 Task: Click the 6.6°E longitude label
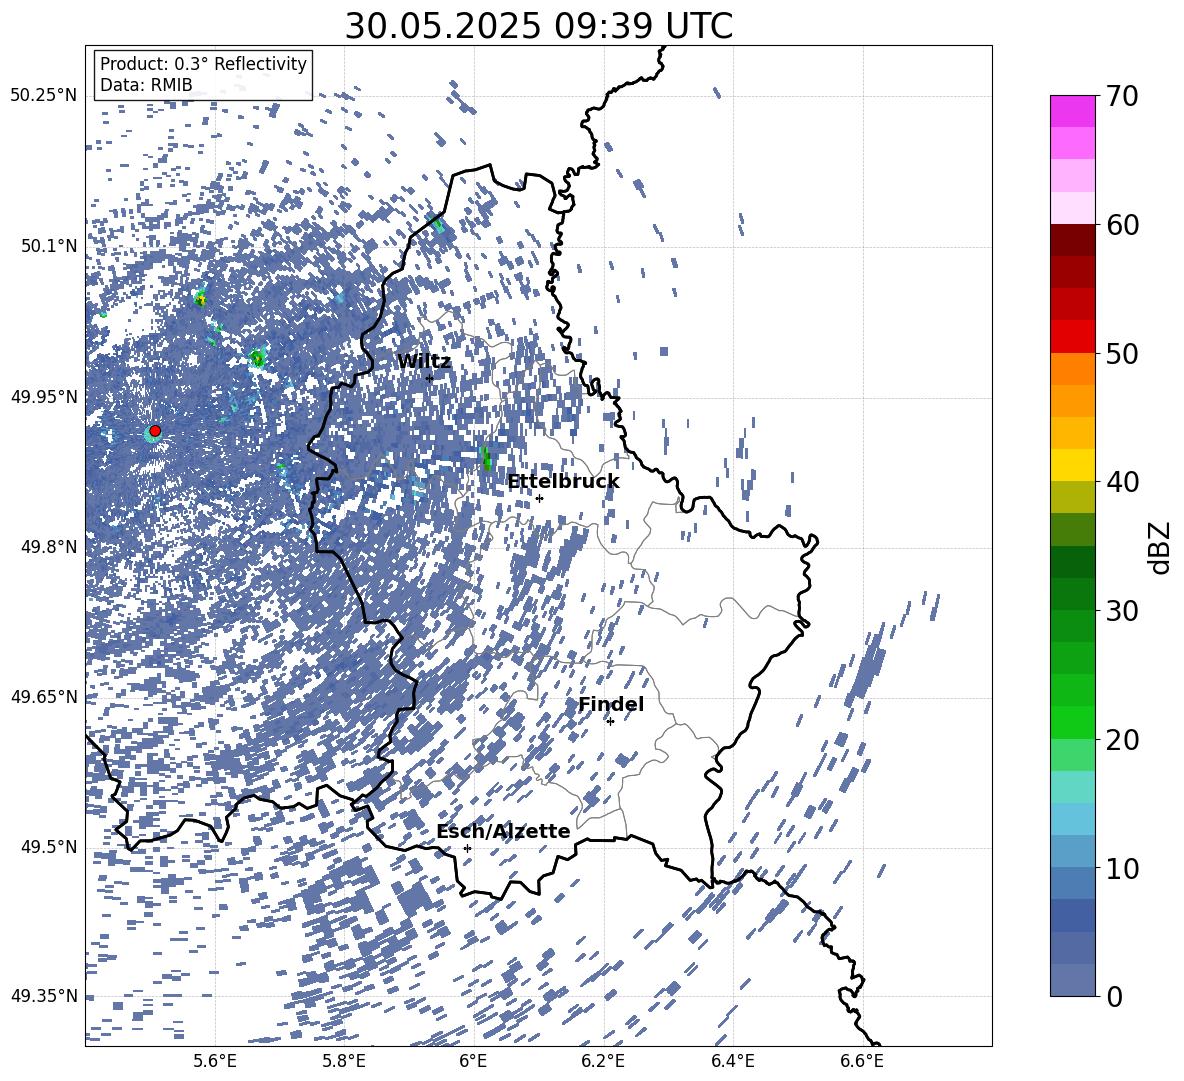[x=862, y=1062]
